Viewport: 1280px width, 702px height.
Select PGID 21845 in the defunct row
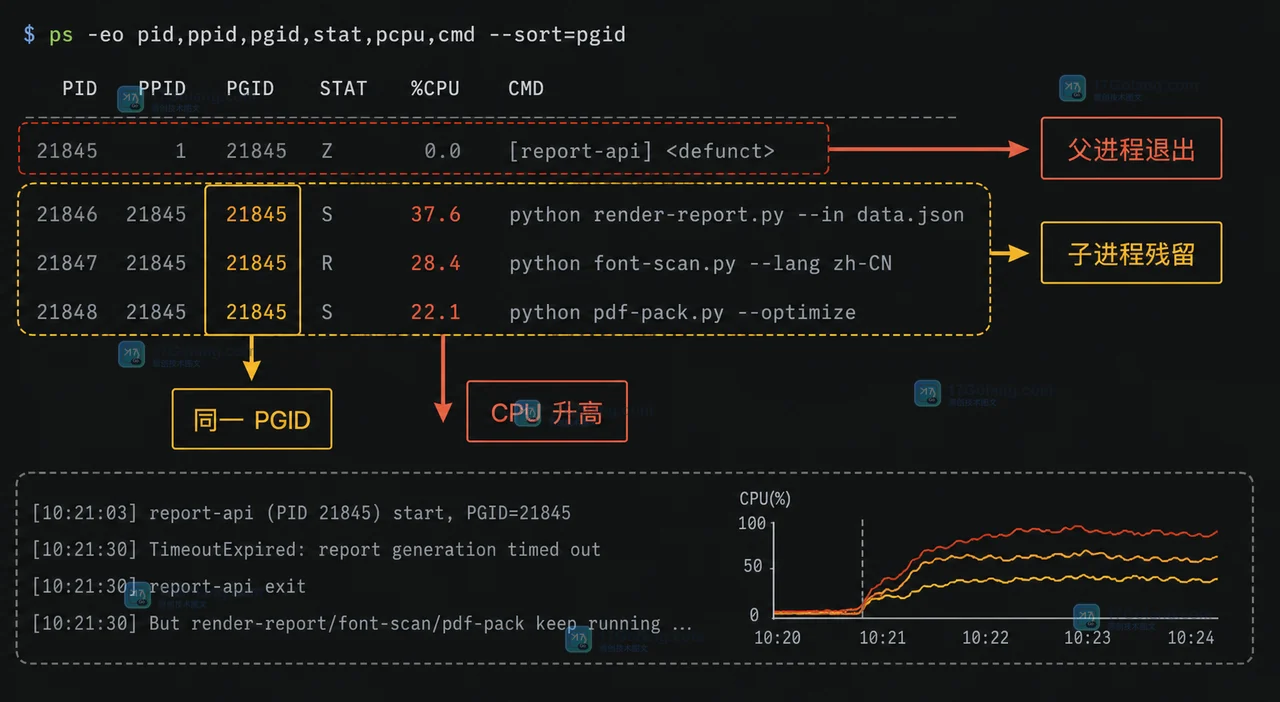pos(256,151)
